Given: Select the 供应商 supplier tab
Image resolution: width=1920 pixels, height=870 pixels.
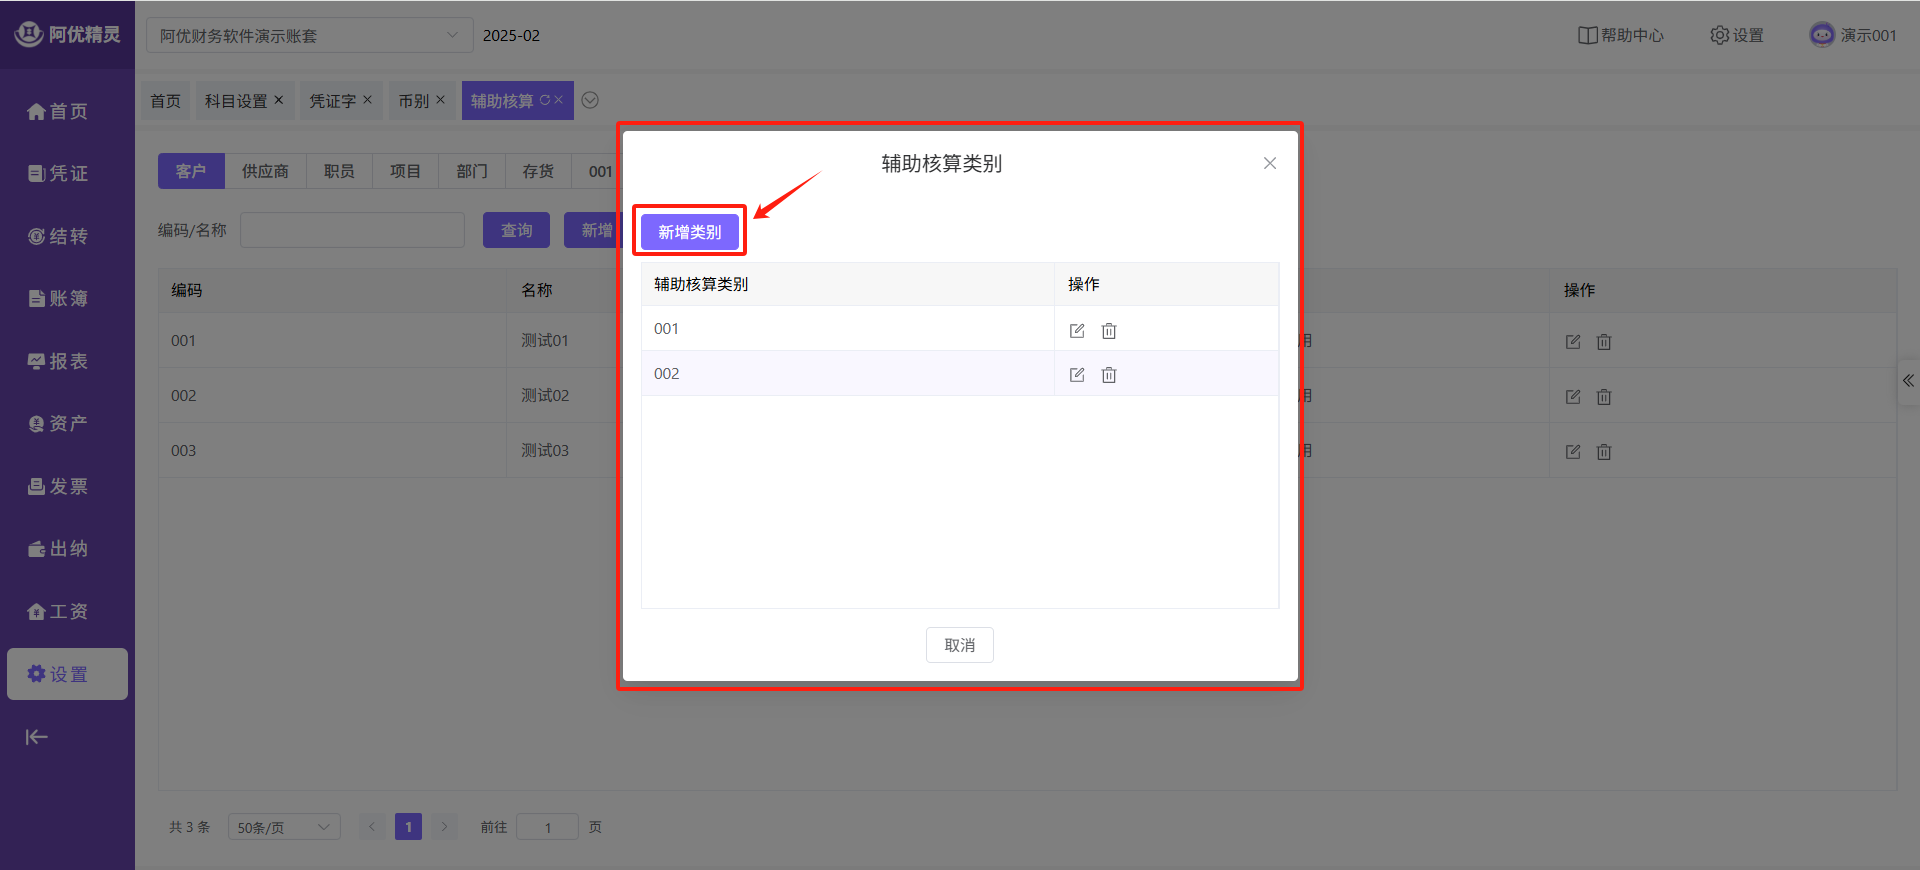Looking at the screenshot, I should [265, 171].
